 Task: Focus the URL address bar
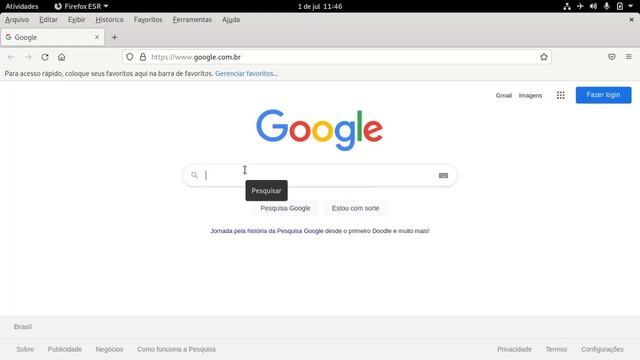[337, 57]
